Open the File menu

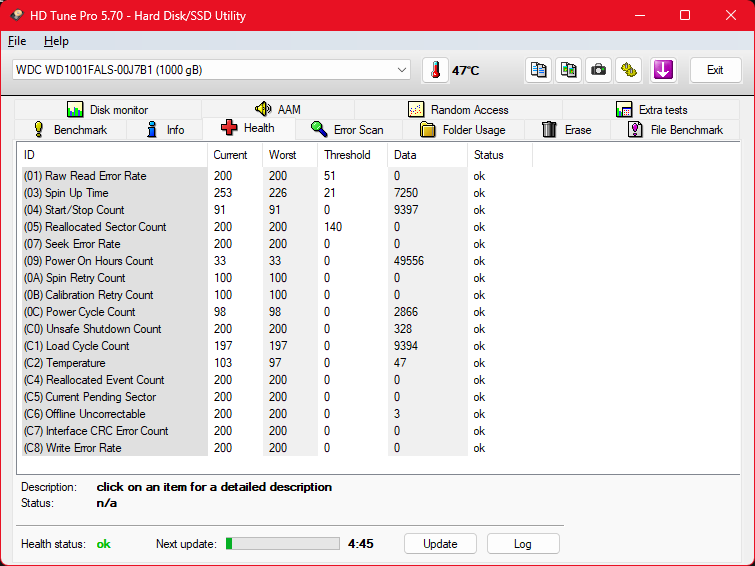17,41
